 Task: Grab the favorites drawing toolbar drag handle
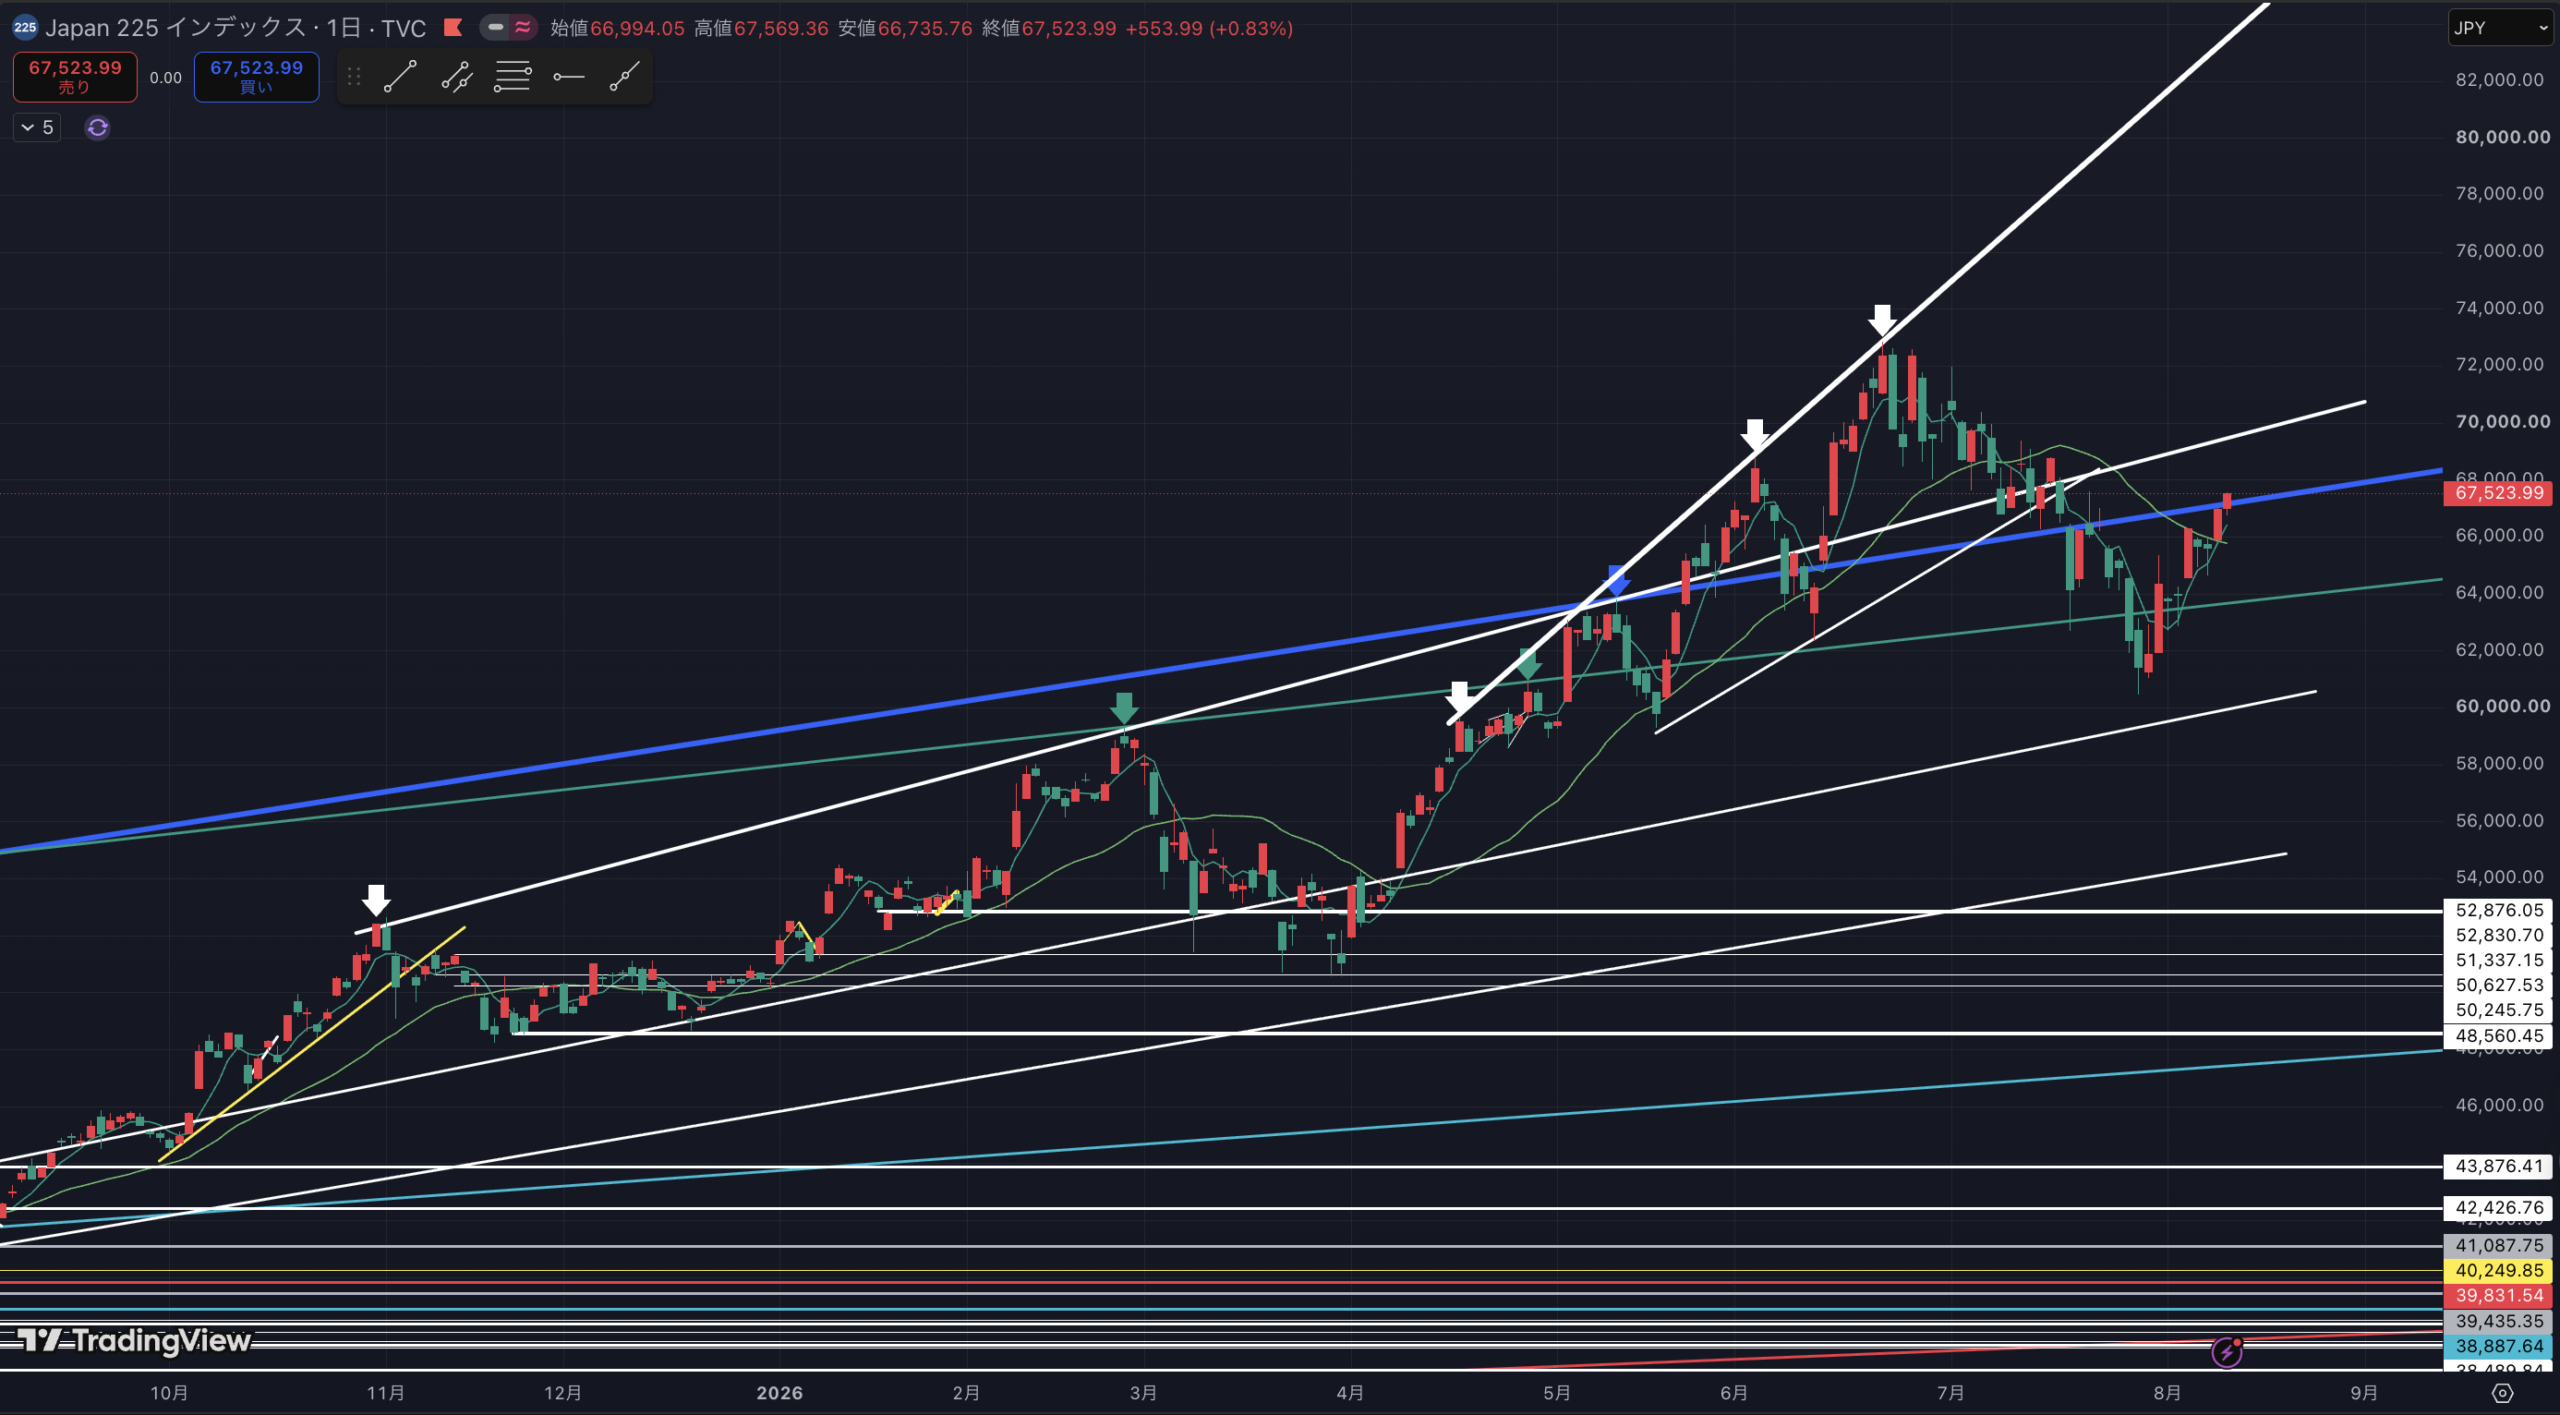click(x=353, y=77)
